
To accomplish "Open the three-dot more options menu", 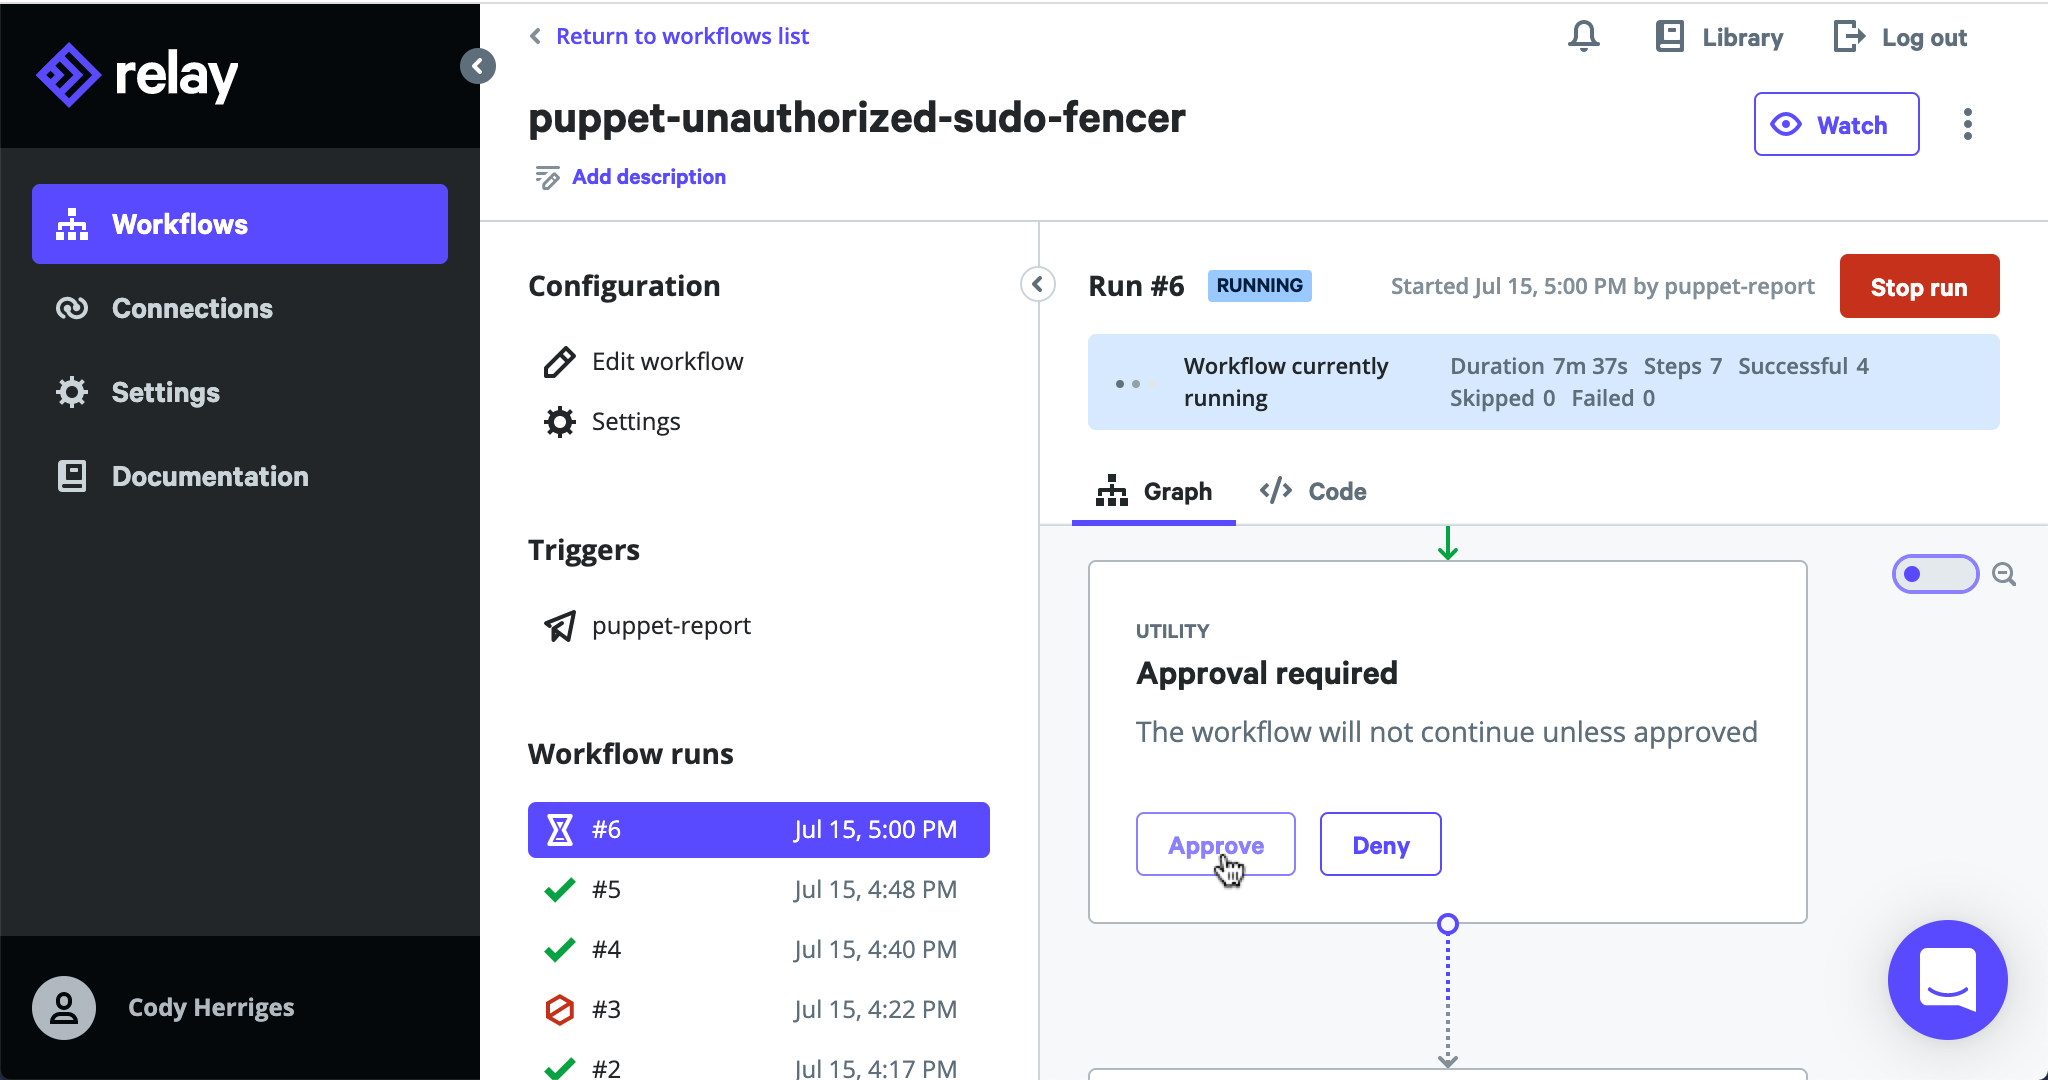I will tap(1967, 124).
